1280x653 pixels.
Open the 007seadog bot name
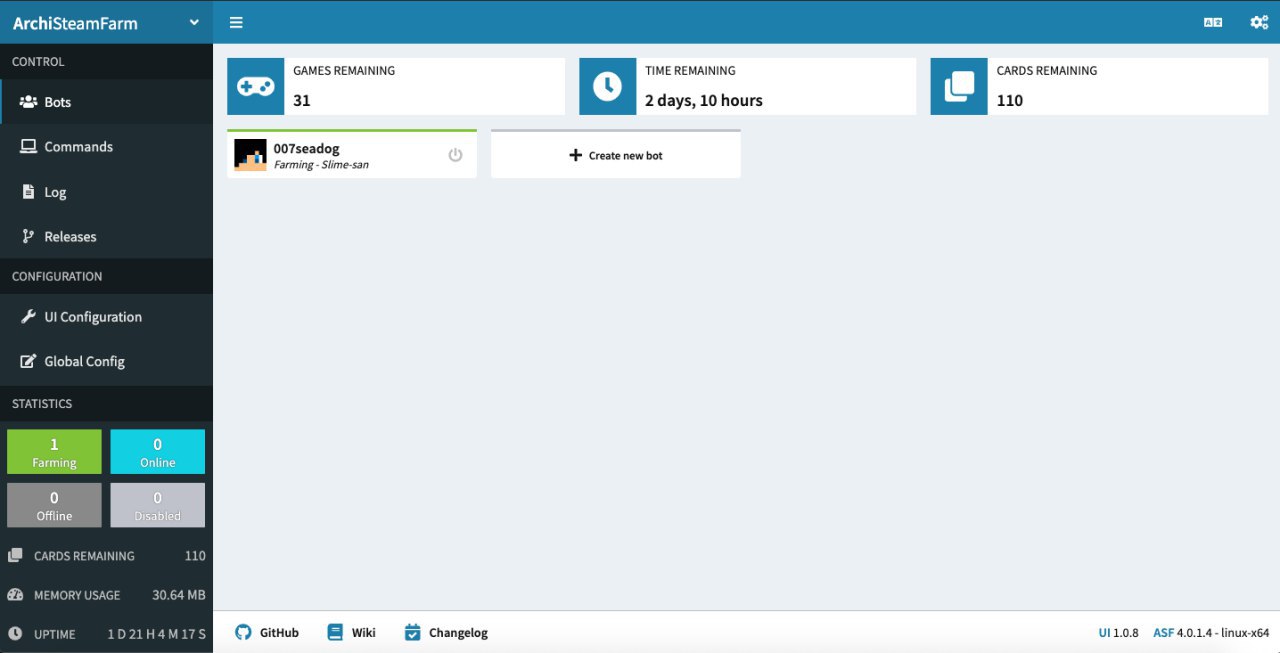point(306,148)
